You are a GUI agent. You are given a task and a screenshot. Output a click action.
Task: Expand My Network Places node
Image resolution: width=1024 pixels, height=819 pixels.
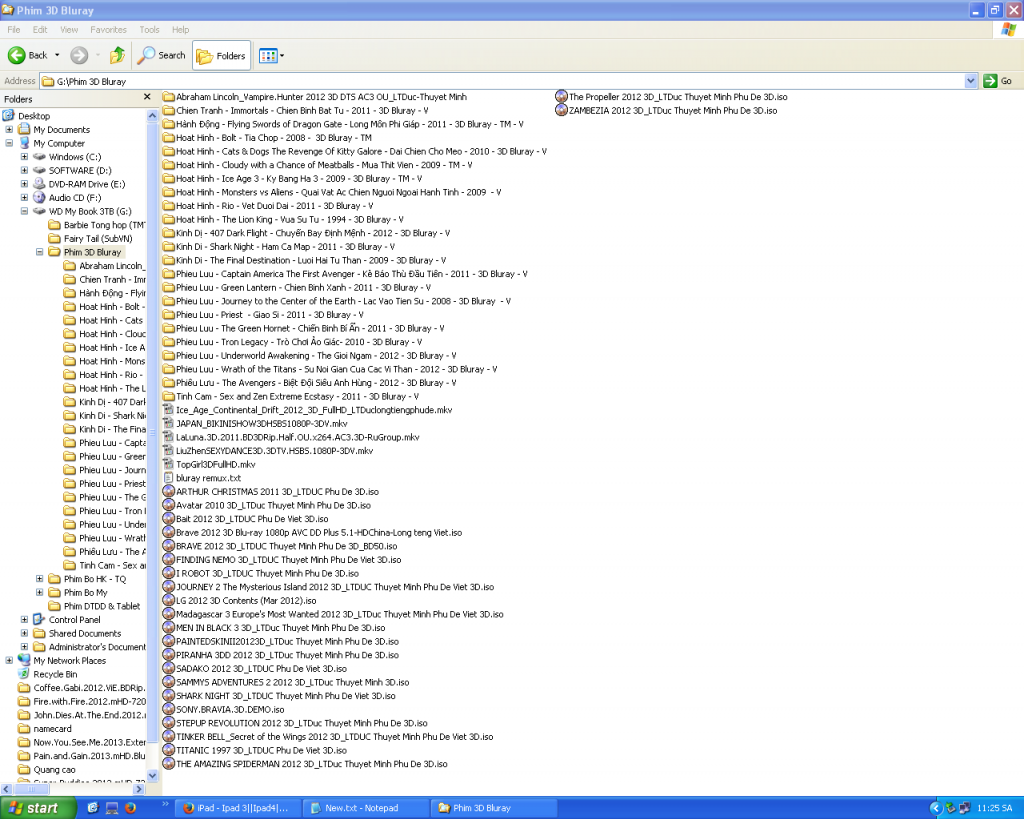[x=9, y=660]
